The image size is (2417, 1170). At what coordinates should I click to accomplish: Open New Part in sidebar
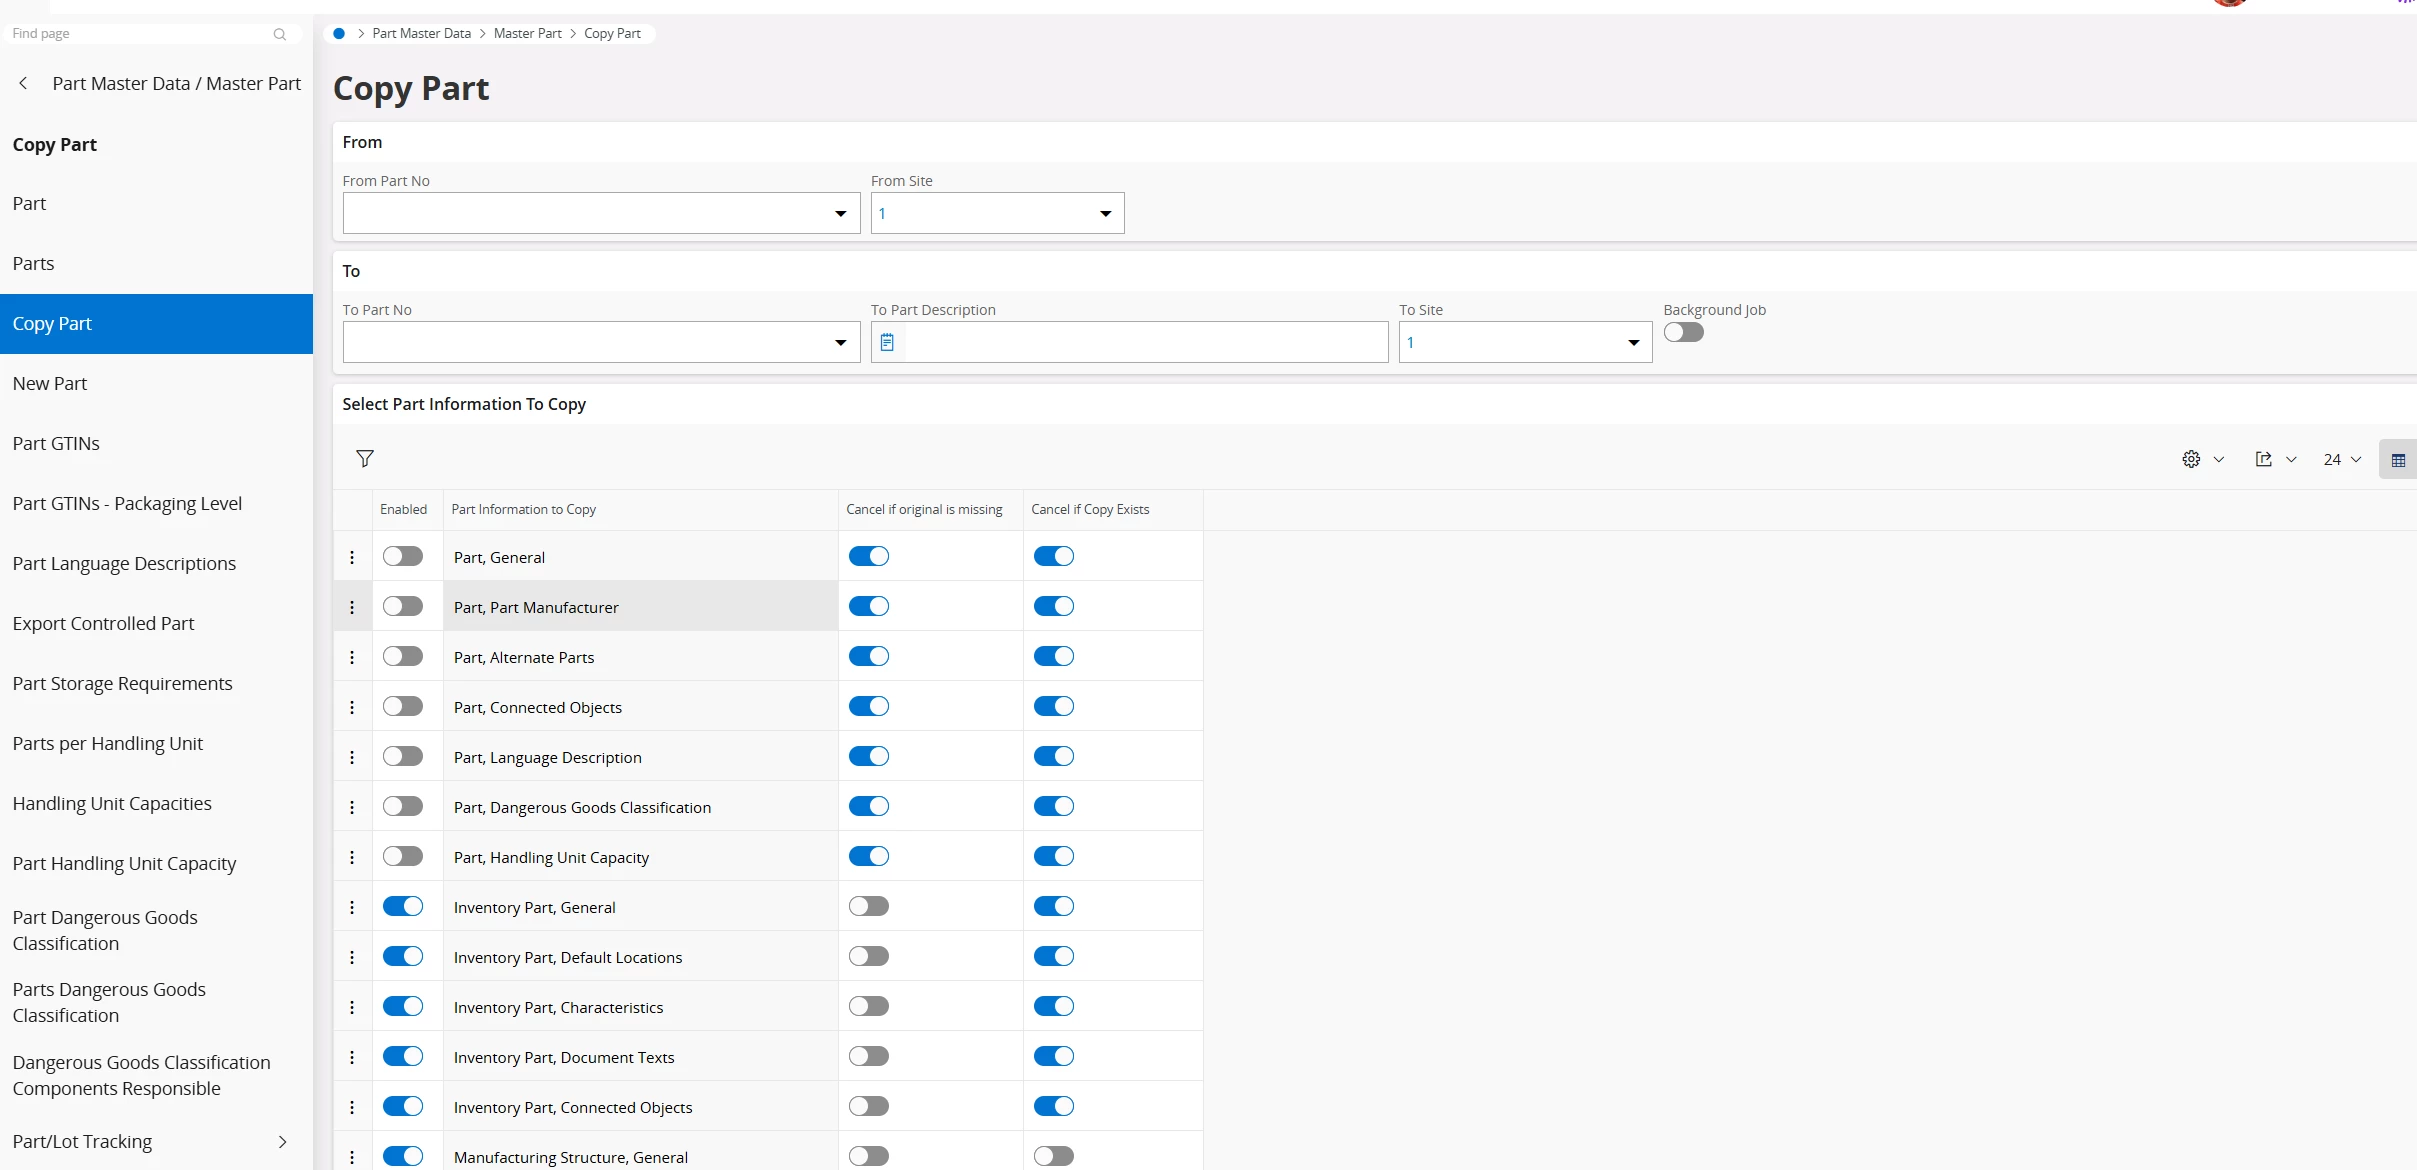tap(50, 384)
